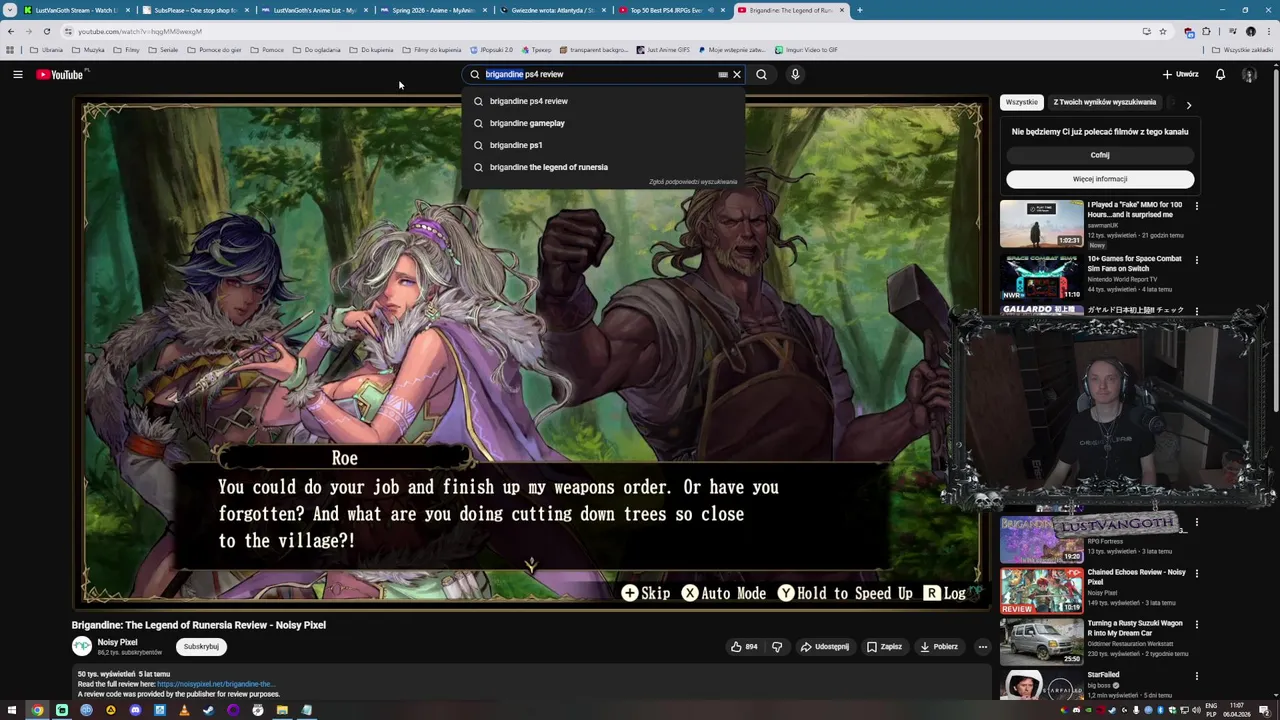1280x720 pixels.
Task: Undo channel block with Cofnij button
Action: point(1100,155)
